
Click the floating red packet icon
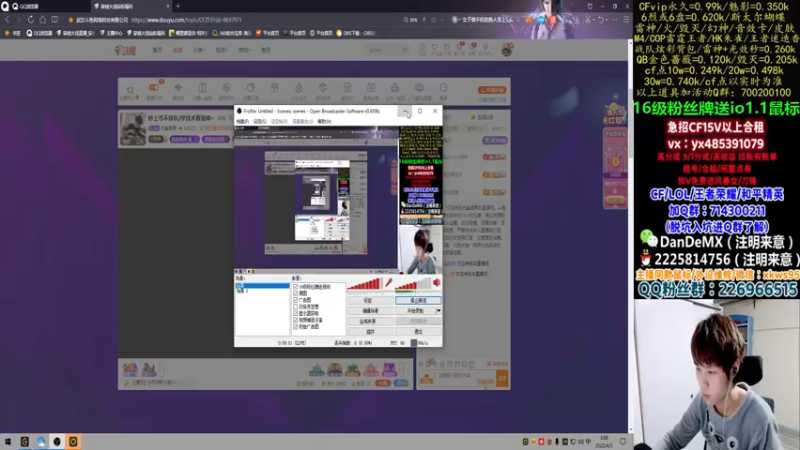(615, 113)
